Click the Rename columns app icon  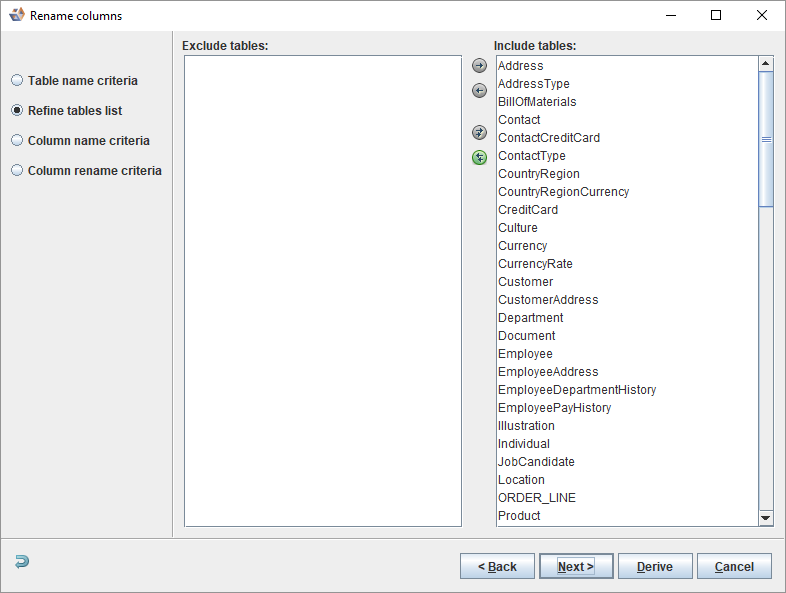pos(17,15)
